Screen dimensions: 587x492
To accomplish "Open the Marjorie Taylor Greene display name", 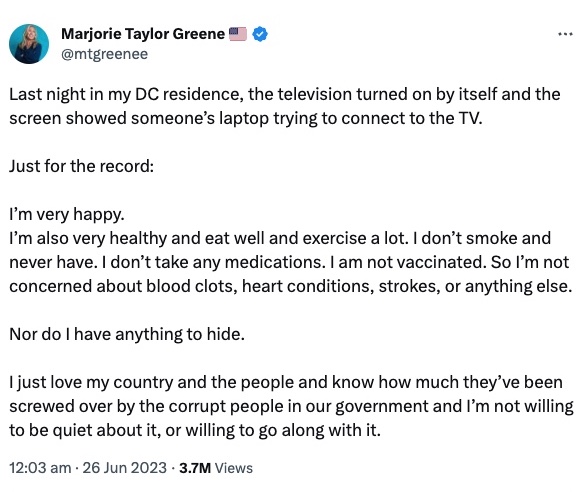I will (x=143, y=34).
